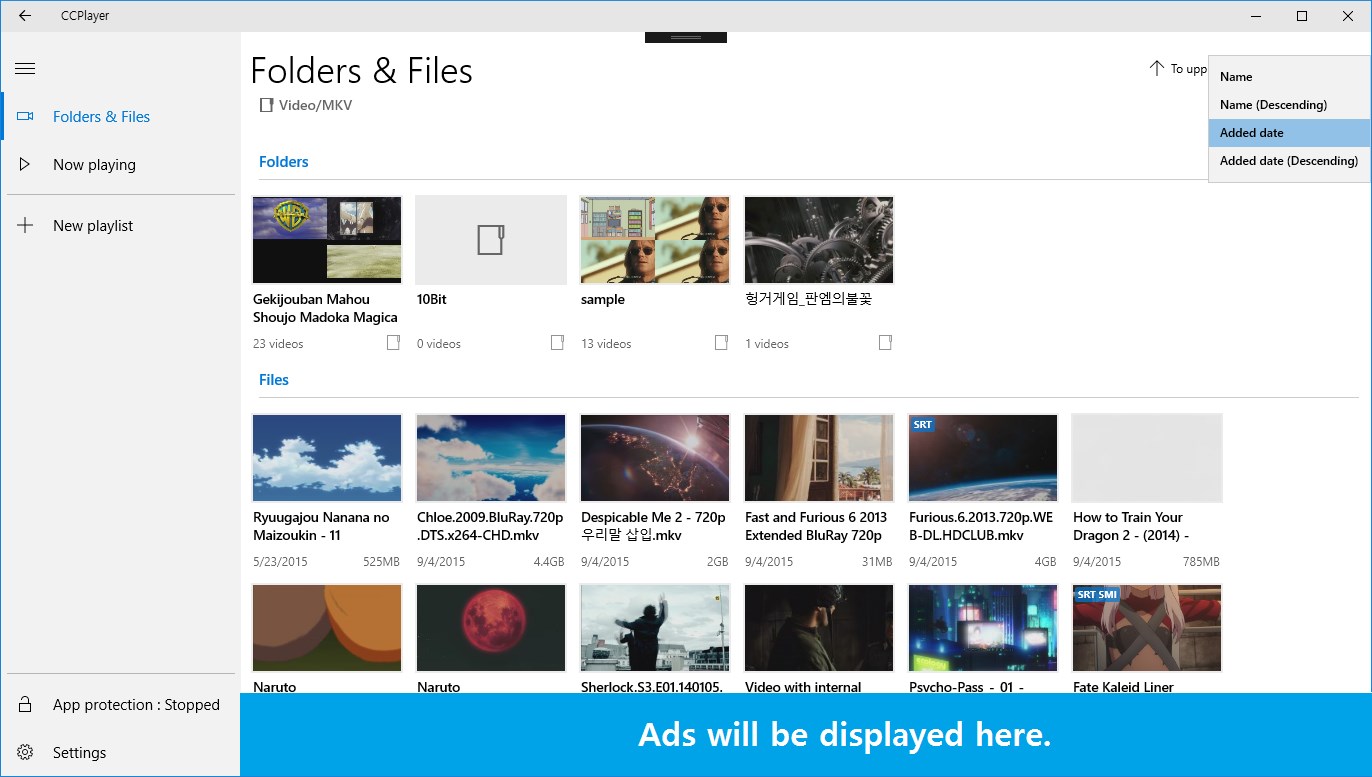Play Video with internal thumbnail

pos(819,628)
